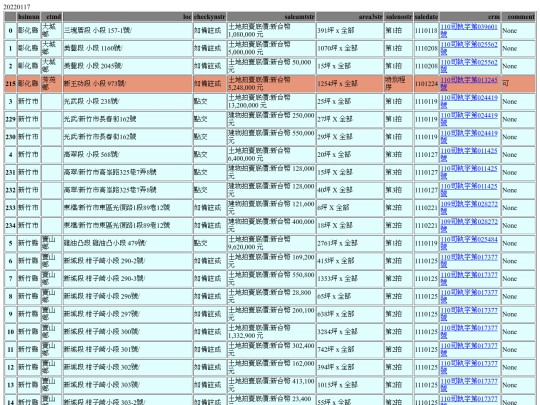Click the location cell ending 290-3號 in row 7

[127, 279]
